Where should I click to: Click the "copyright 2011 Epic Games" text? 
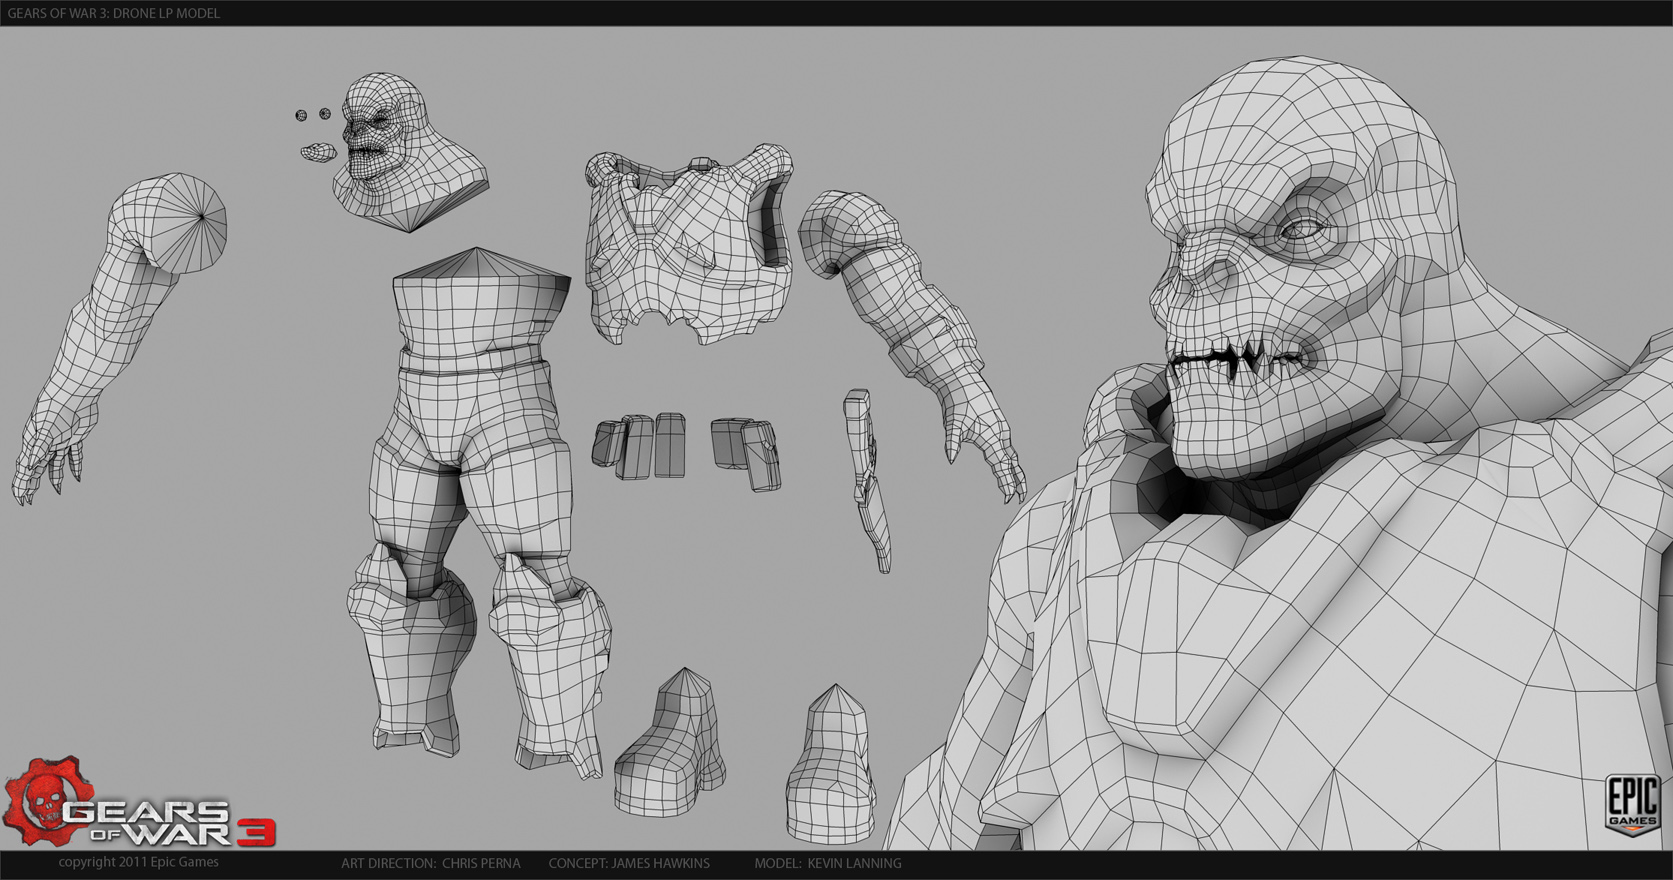coord(138,862)
